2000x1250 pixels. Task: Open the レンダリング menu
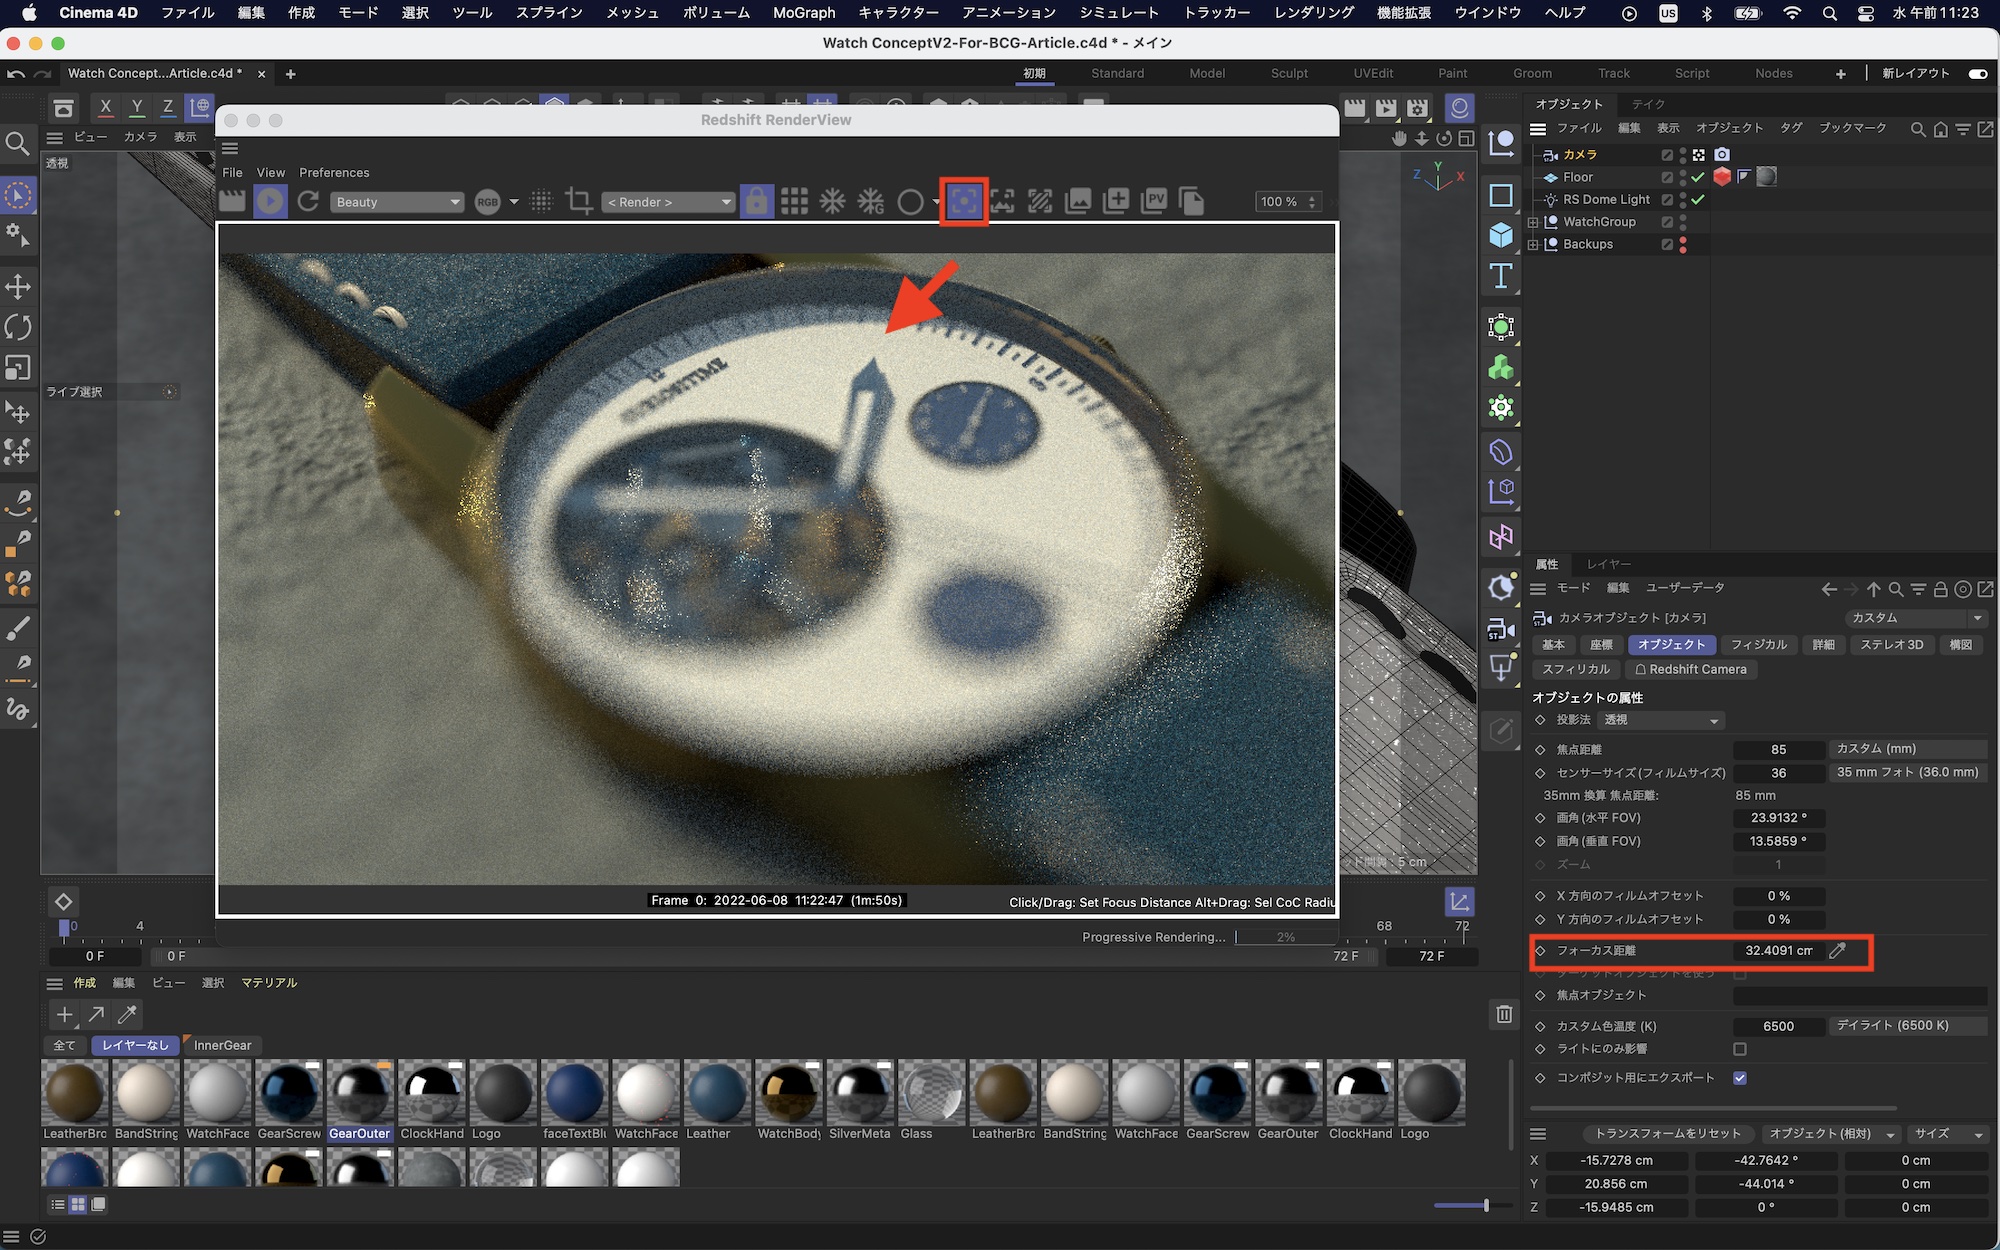pyautogui.click(x=1313, y=13)
